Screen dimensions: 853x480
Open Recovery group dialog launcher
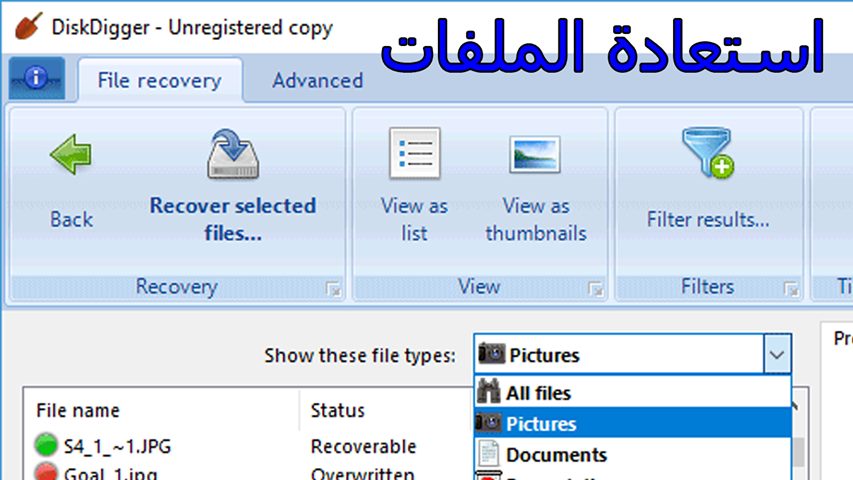point(333,288)
